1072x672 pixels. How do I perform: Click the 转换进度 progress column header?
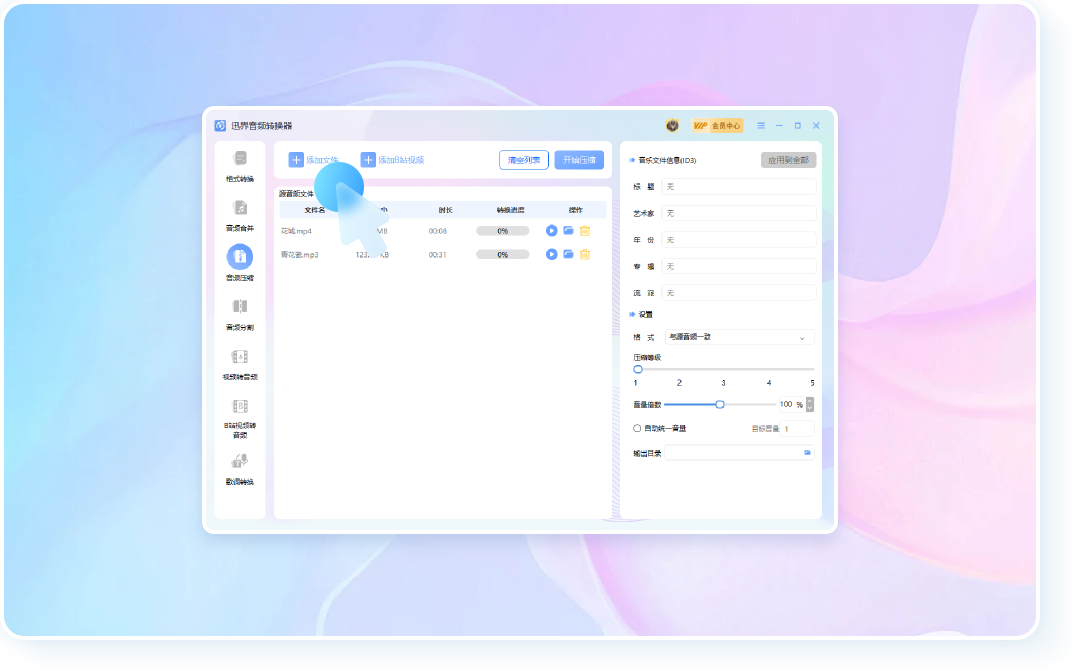click(x=511, y=210)
